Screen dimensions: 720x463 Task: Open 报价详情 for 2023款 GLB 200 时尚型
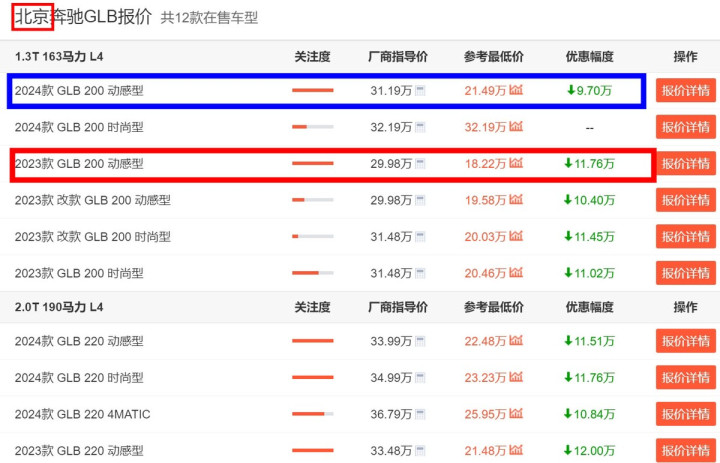(x=686, y=273)
